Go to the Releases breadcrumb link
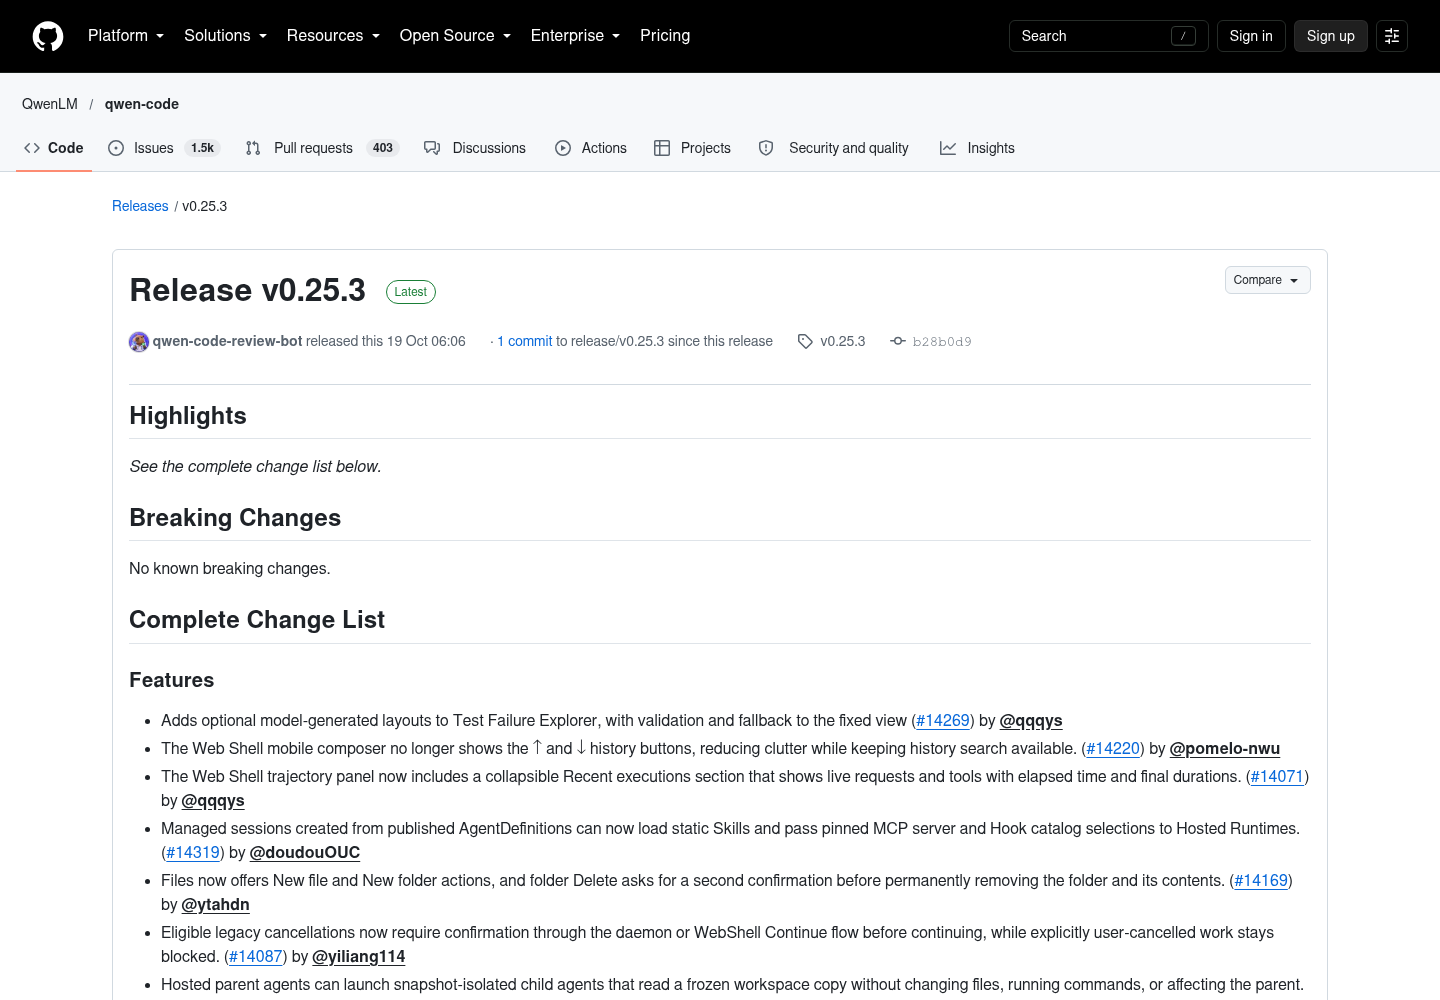 click(140, 206)
